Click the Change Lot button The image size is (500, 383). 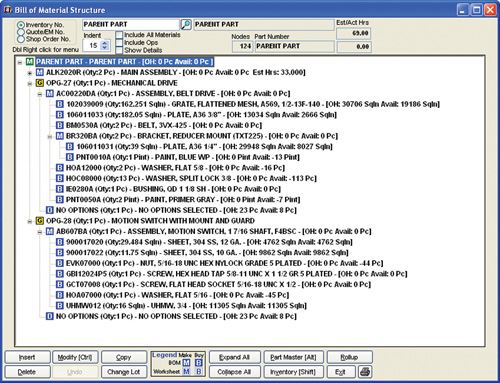[x=124, y=372]
